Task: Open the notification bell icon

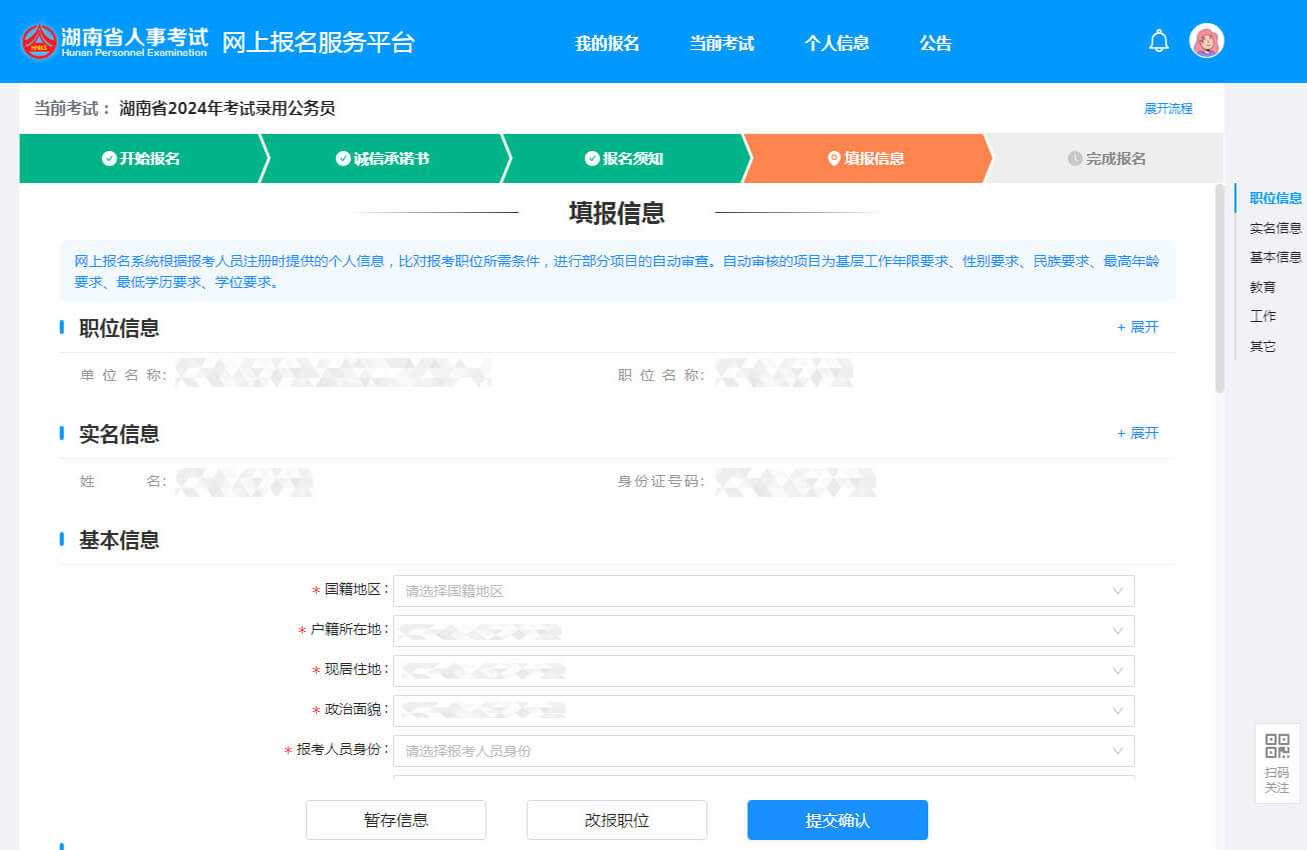Action: [1159, 41]
